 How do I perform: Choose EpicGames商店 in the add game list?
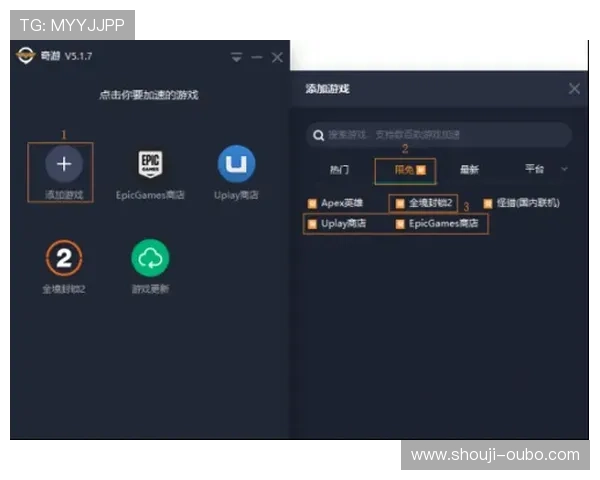click(x=437, y=224)
